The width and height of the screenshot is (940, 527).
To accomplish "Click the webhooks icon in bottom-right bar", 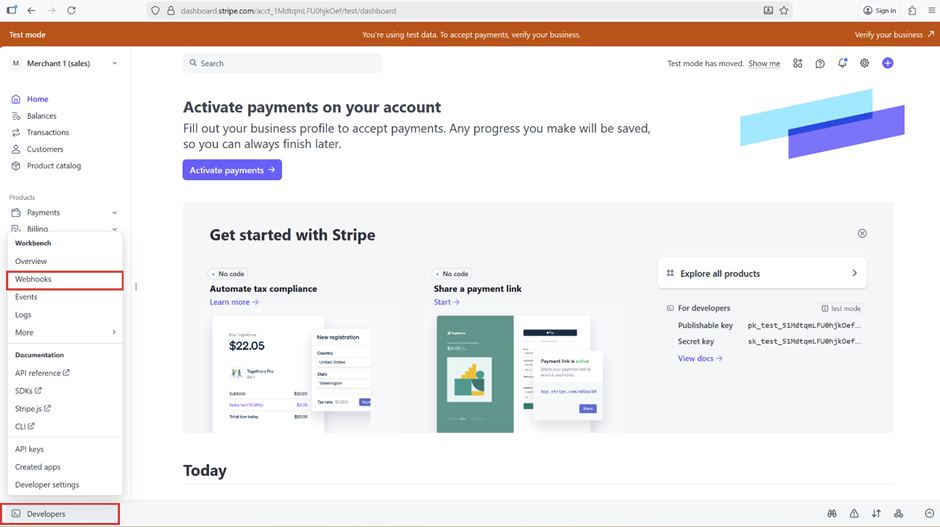I will pos(898,513).
